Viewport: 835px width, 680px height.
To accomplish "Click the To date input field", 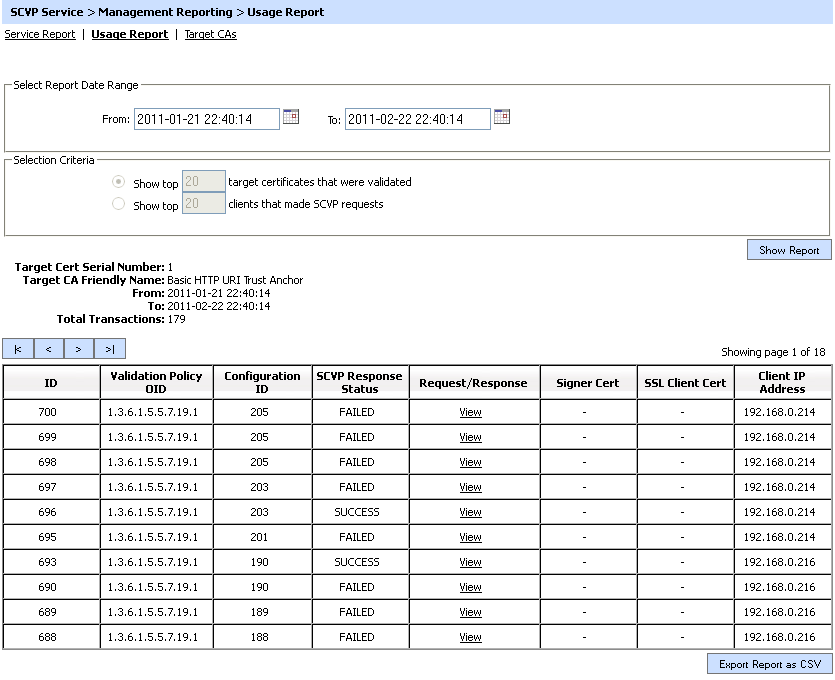I will (417, 119).
